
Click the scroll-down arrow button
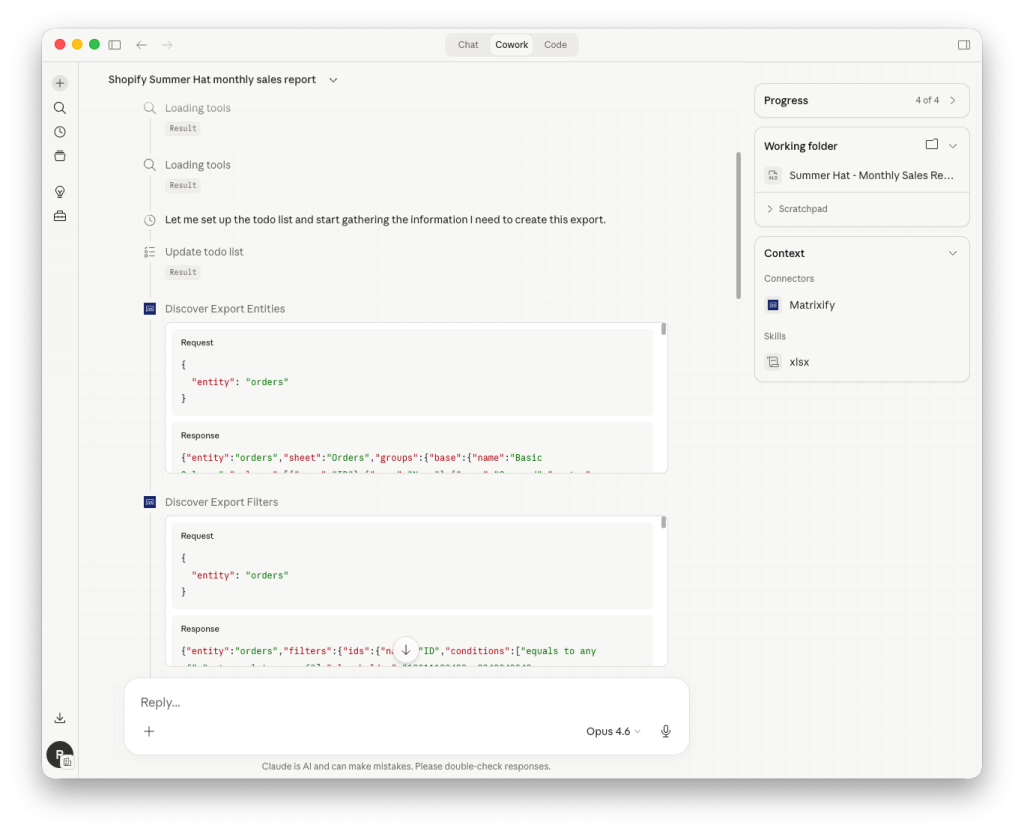pyautogui.click(x=405, y=649)
